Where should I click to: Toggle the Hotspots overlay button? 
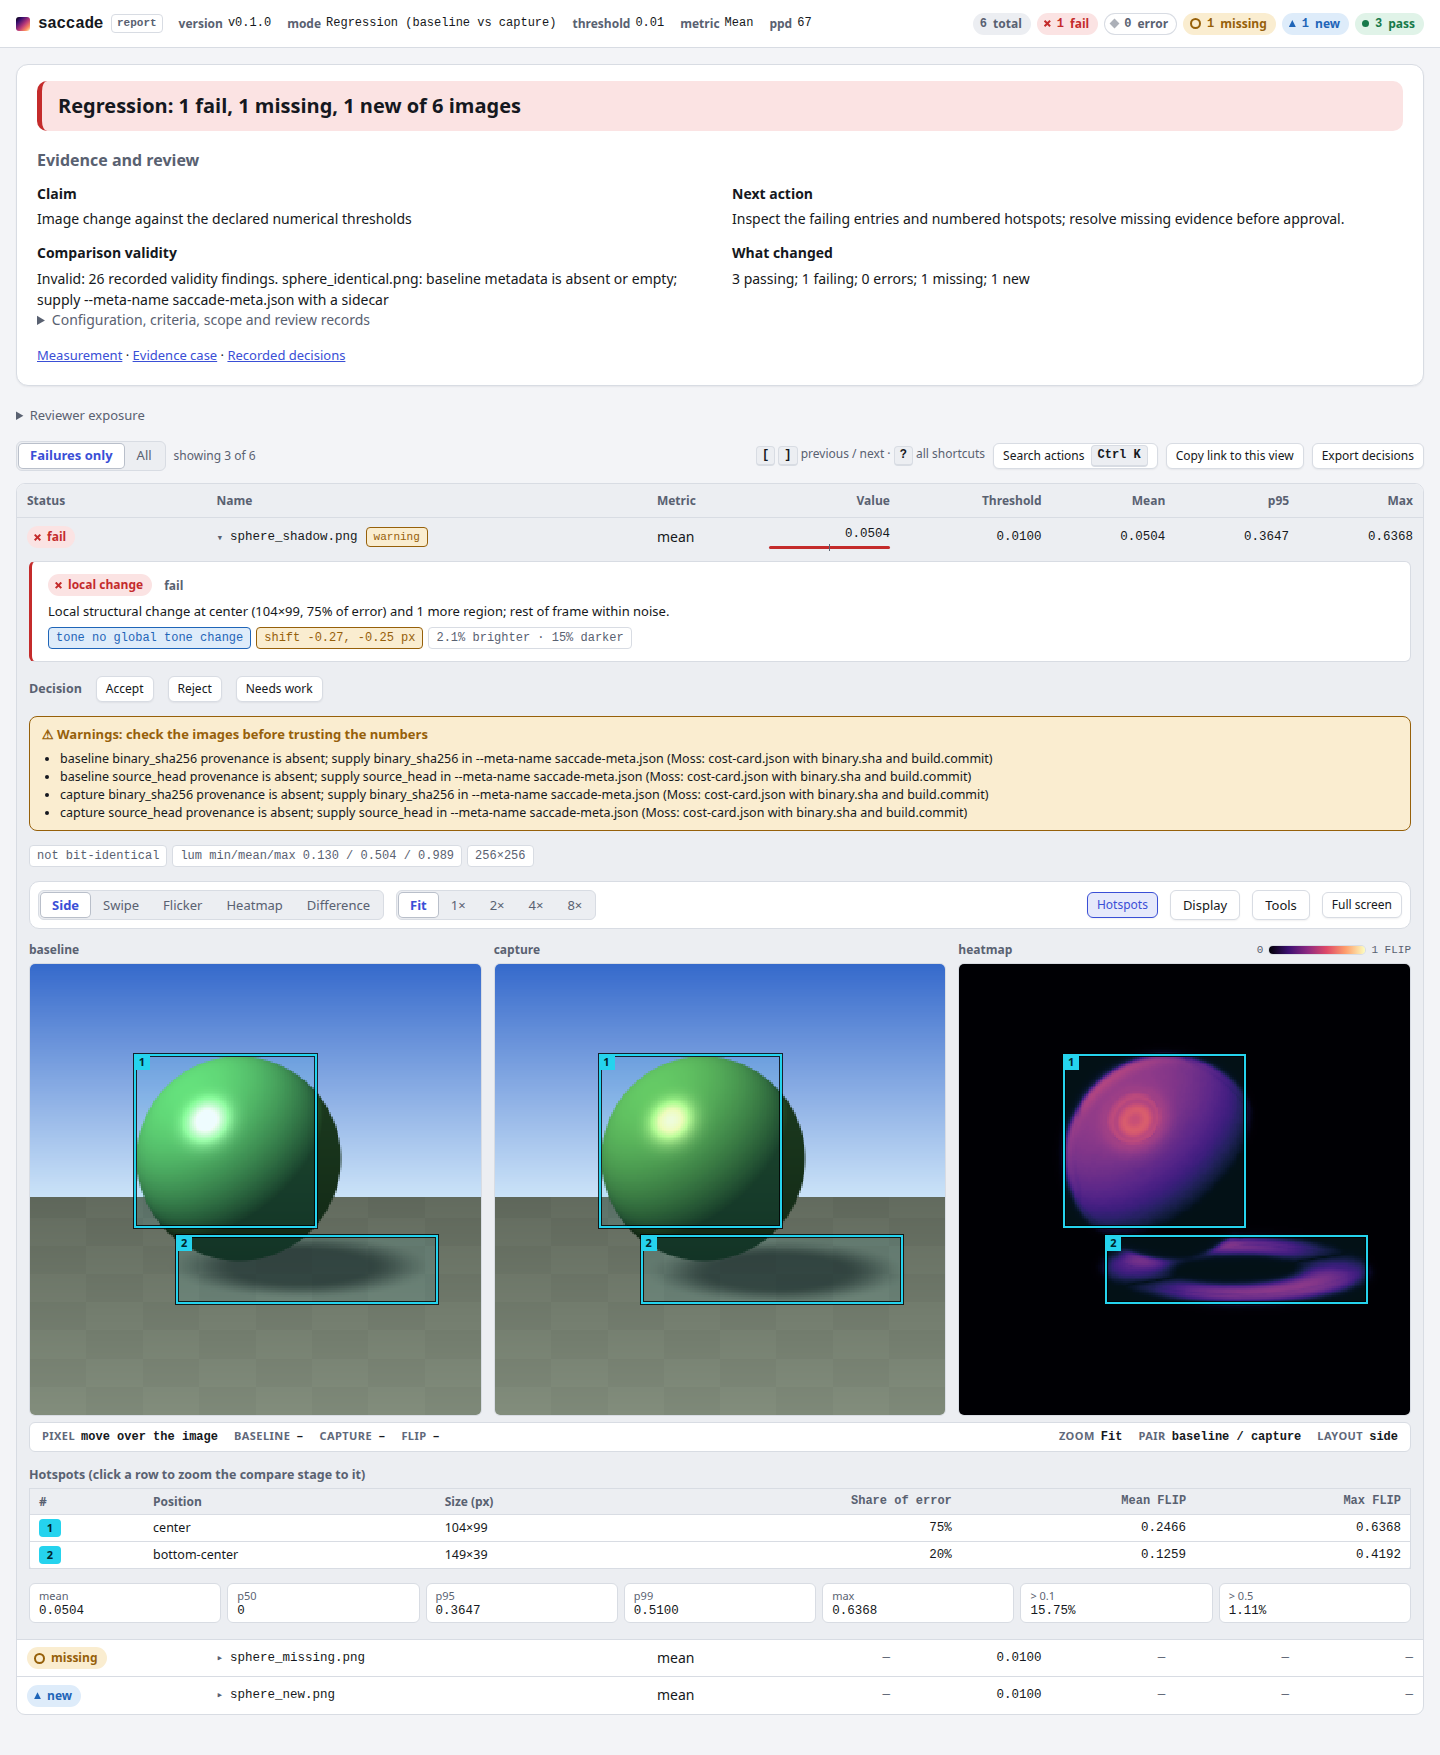[x=1122, y=905]
